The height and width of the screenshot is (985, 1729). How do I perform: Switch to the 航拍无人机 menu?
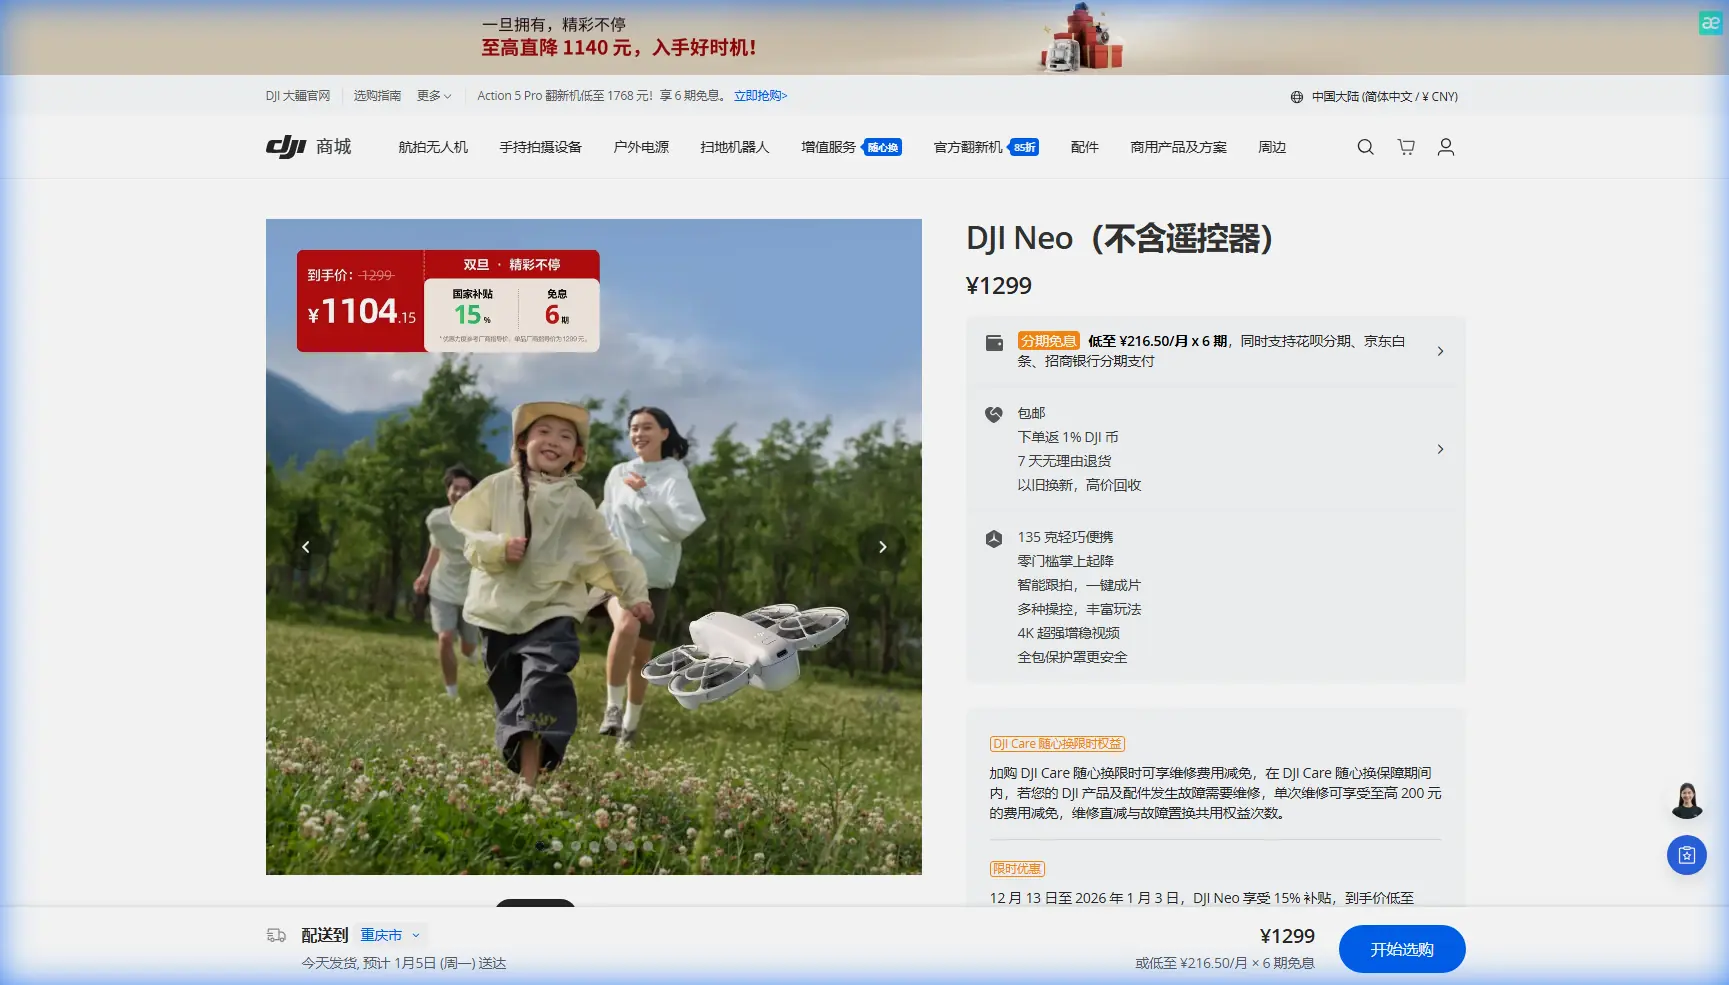click(431, 147)
